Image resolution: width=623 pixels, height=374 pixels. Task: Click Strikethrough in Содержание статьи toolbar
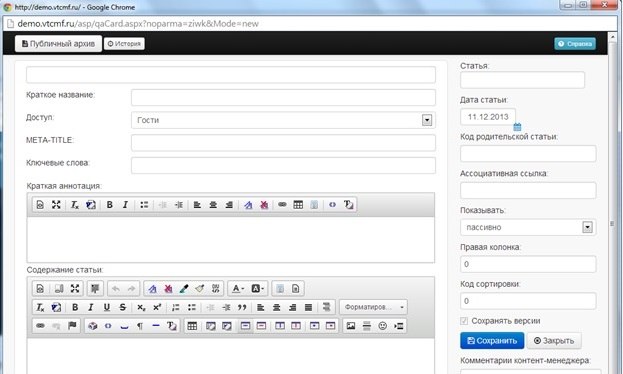tap(122, 307)
